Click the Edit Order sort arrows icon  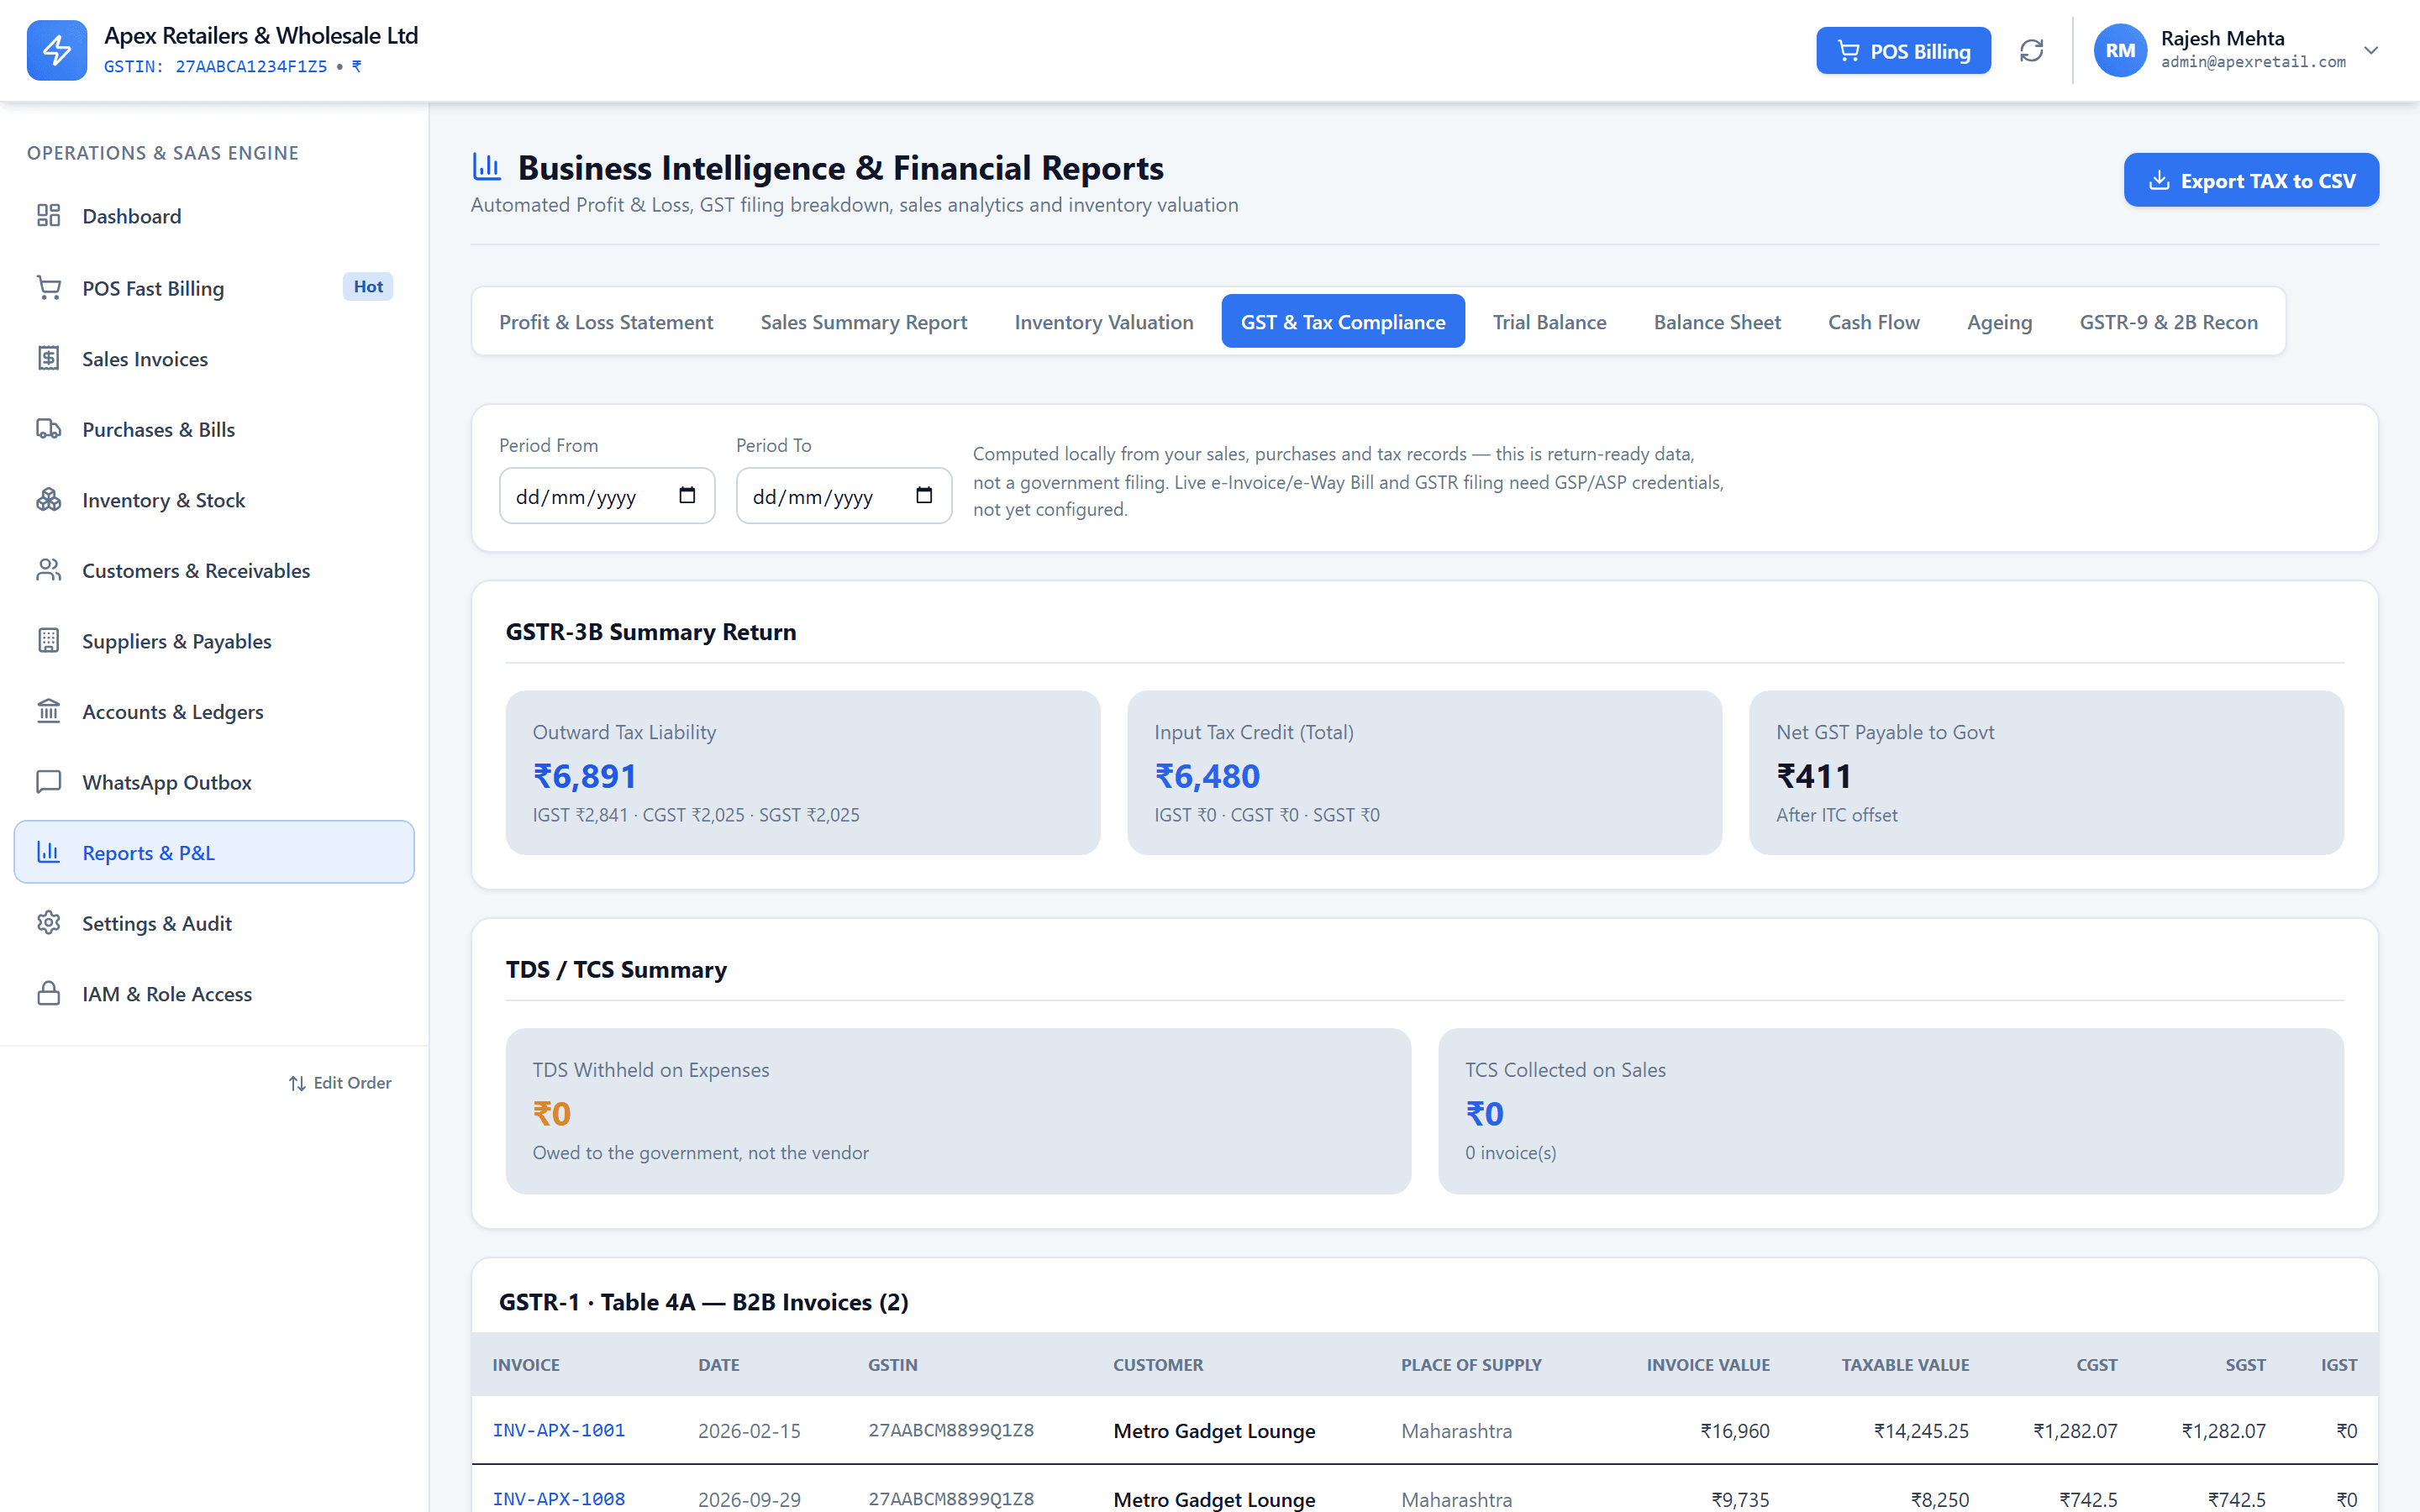click(x=297, y=1083)
